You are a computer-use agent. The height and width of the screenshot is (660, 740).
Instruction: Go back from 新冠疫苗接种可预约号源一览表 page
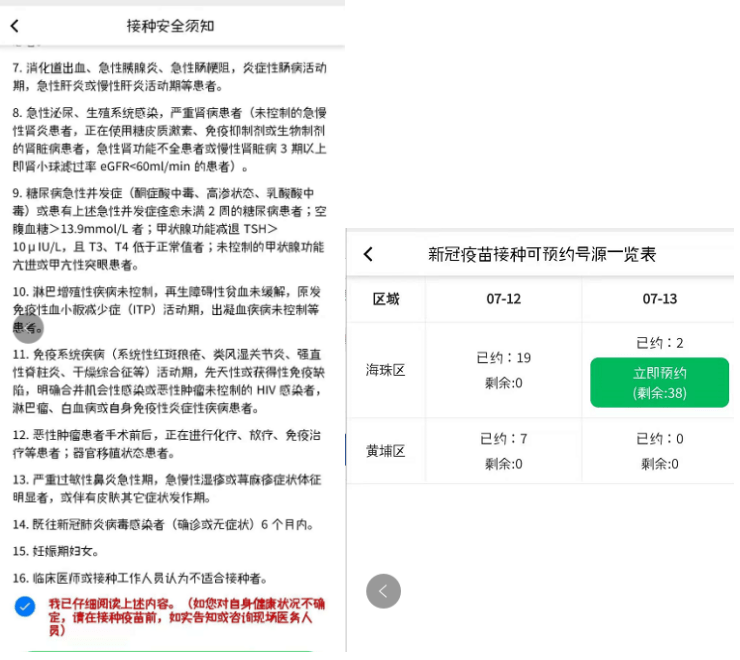[369, 254]
